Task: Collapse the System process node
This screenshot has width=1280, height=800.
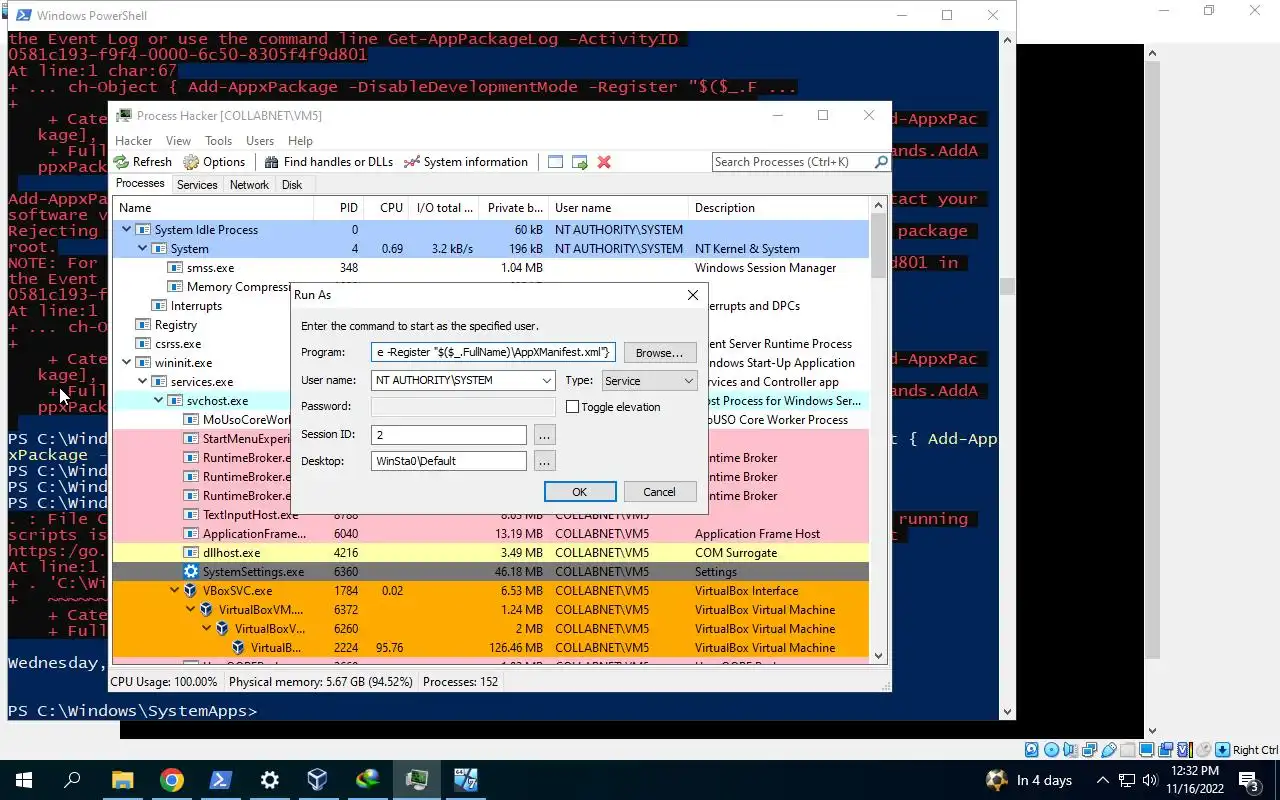Action: pos(142,249)
